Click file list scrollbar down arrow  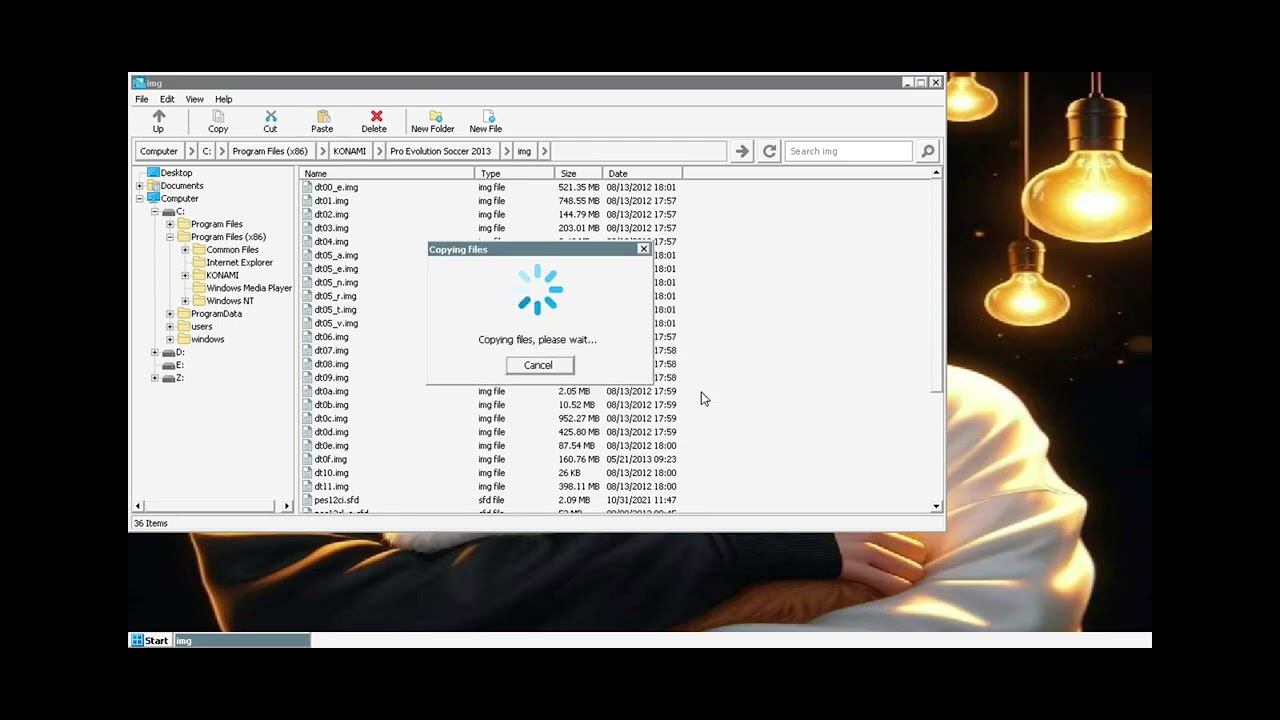point(936,507)
